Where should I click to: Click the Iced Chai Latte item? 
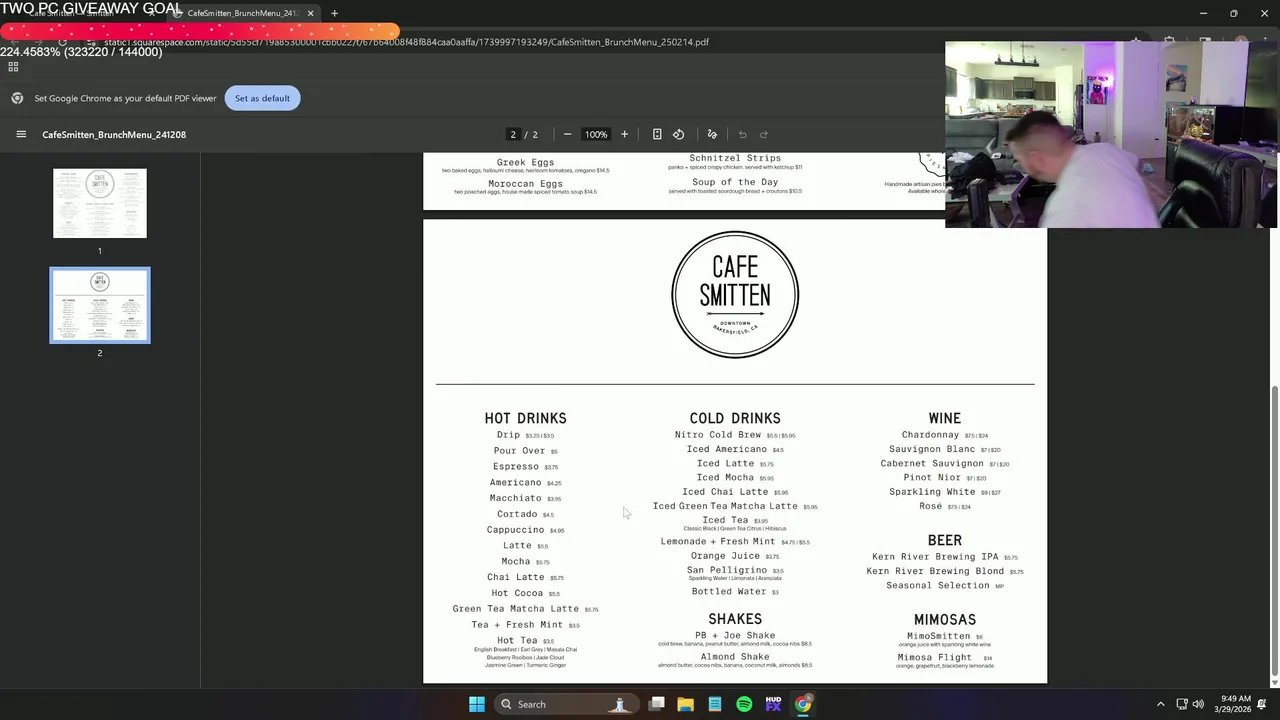pos(735,492)
